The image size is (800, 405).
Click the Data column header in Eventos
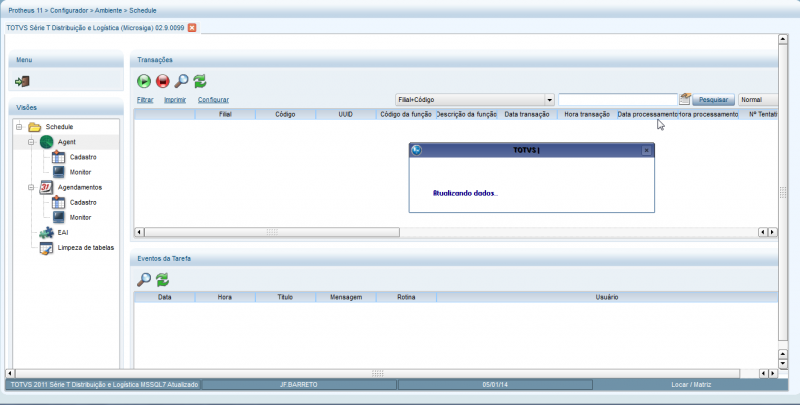[x=164, y=297]
